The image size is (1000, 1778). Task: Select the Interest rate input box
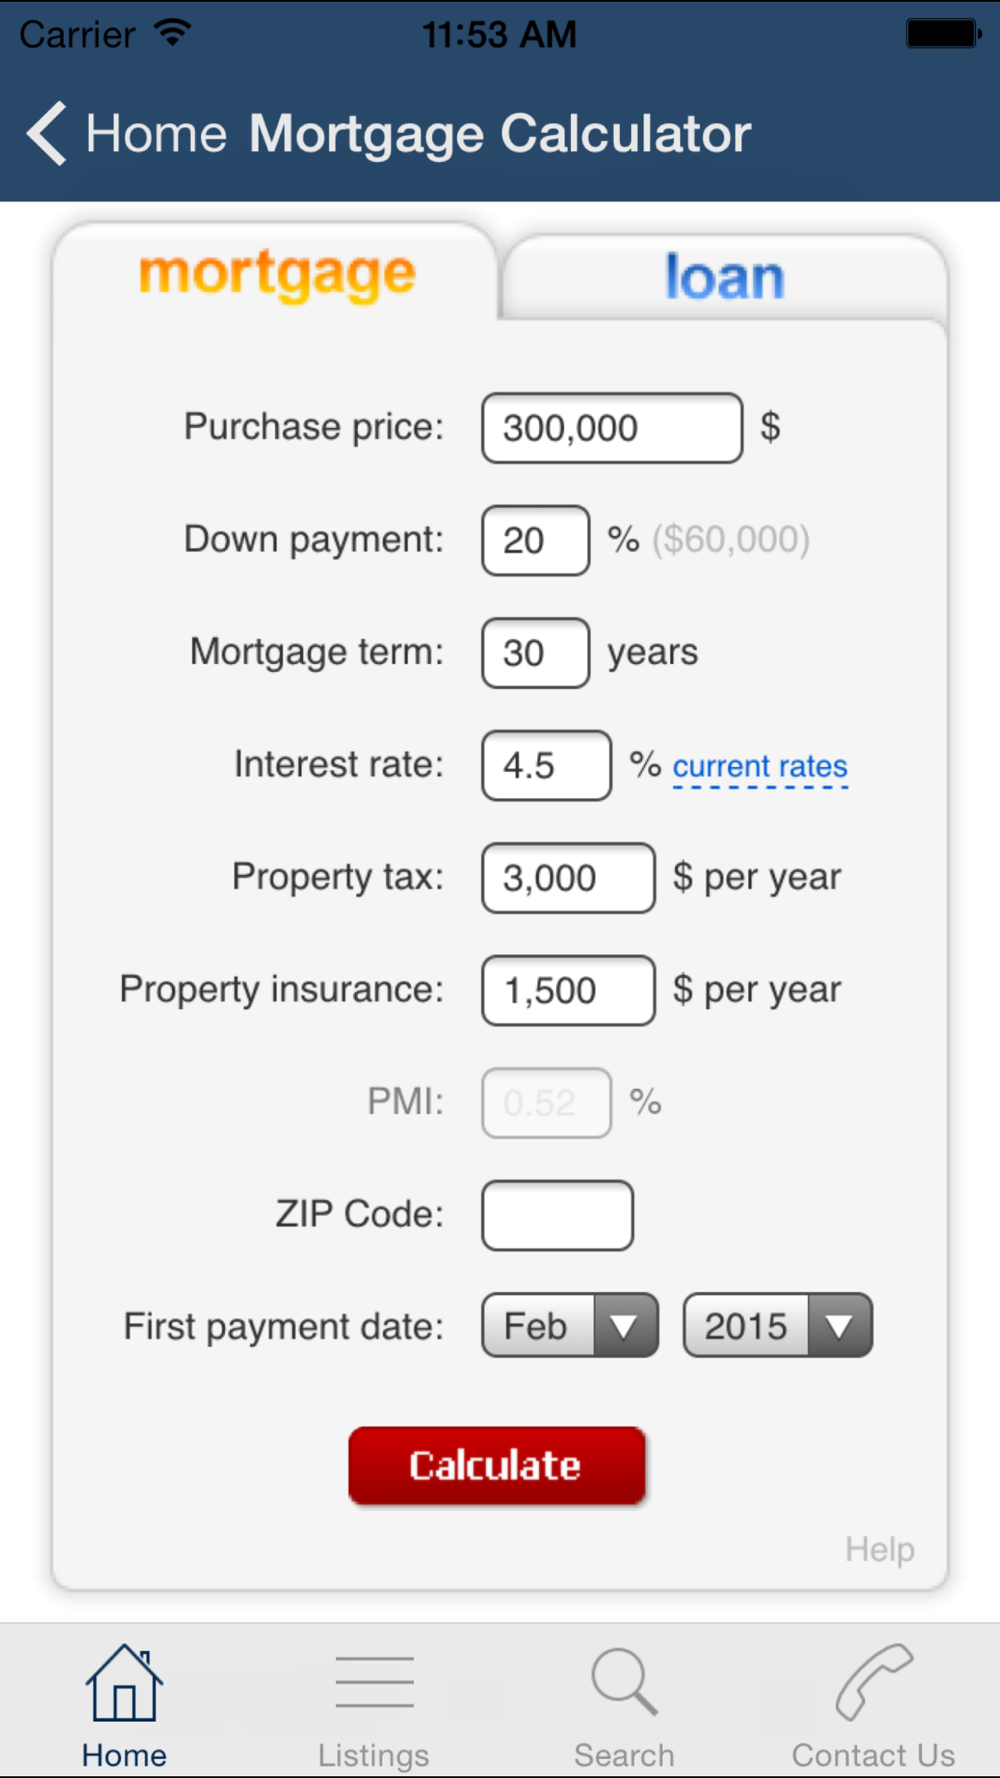(x=547, y=765)
